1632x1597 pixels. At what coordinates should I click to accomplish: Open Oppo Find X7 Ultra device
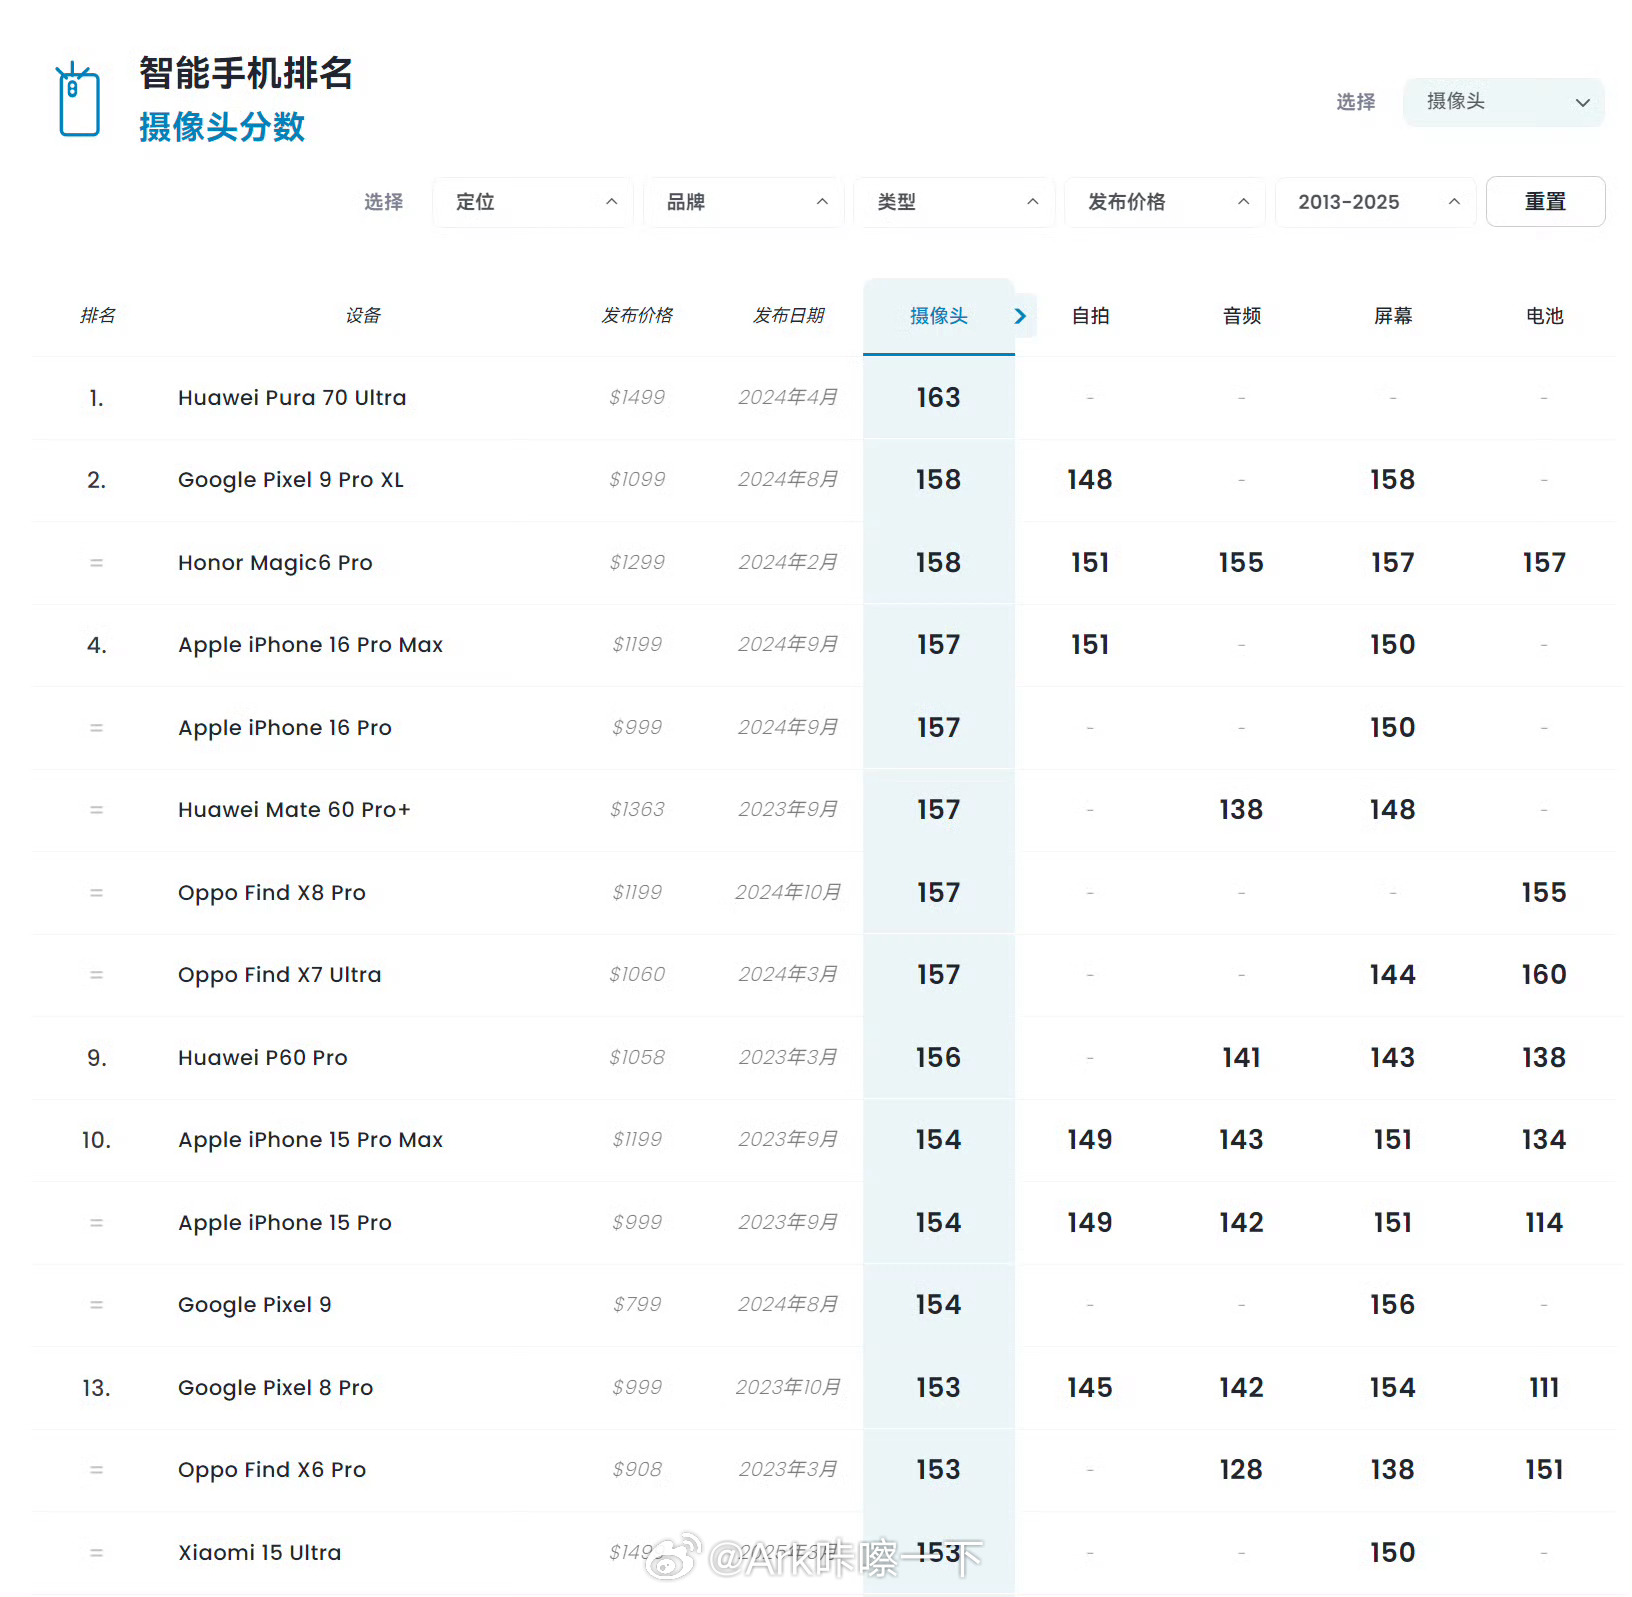coord(279,975)
